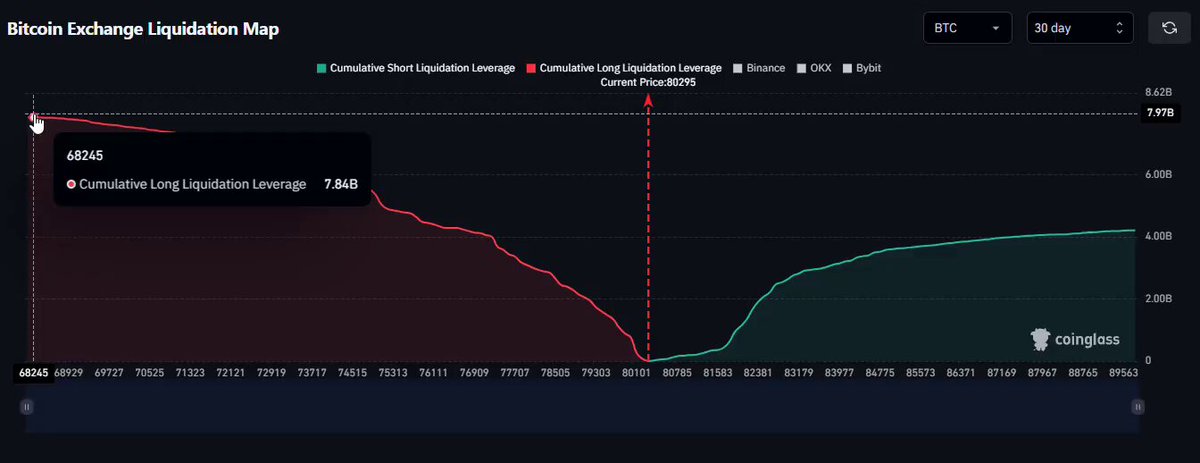This screenshot has height=463, width=1200.
Task: Click the zoom range scrollbar track
Action: click(582, 407)
